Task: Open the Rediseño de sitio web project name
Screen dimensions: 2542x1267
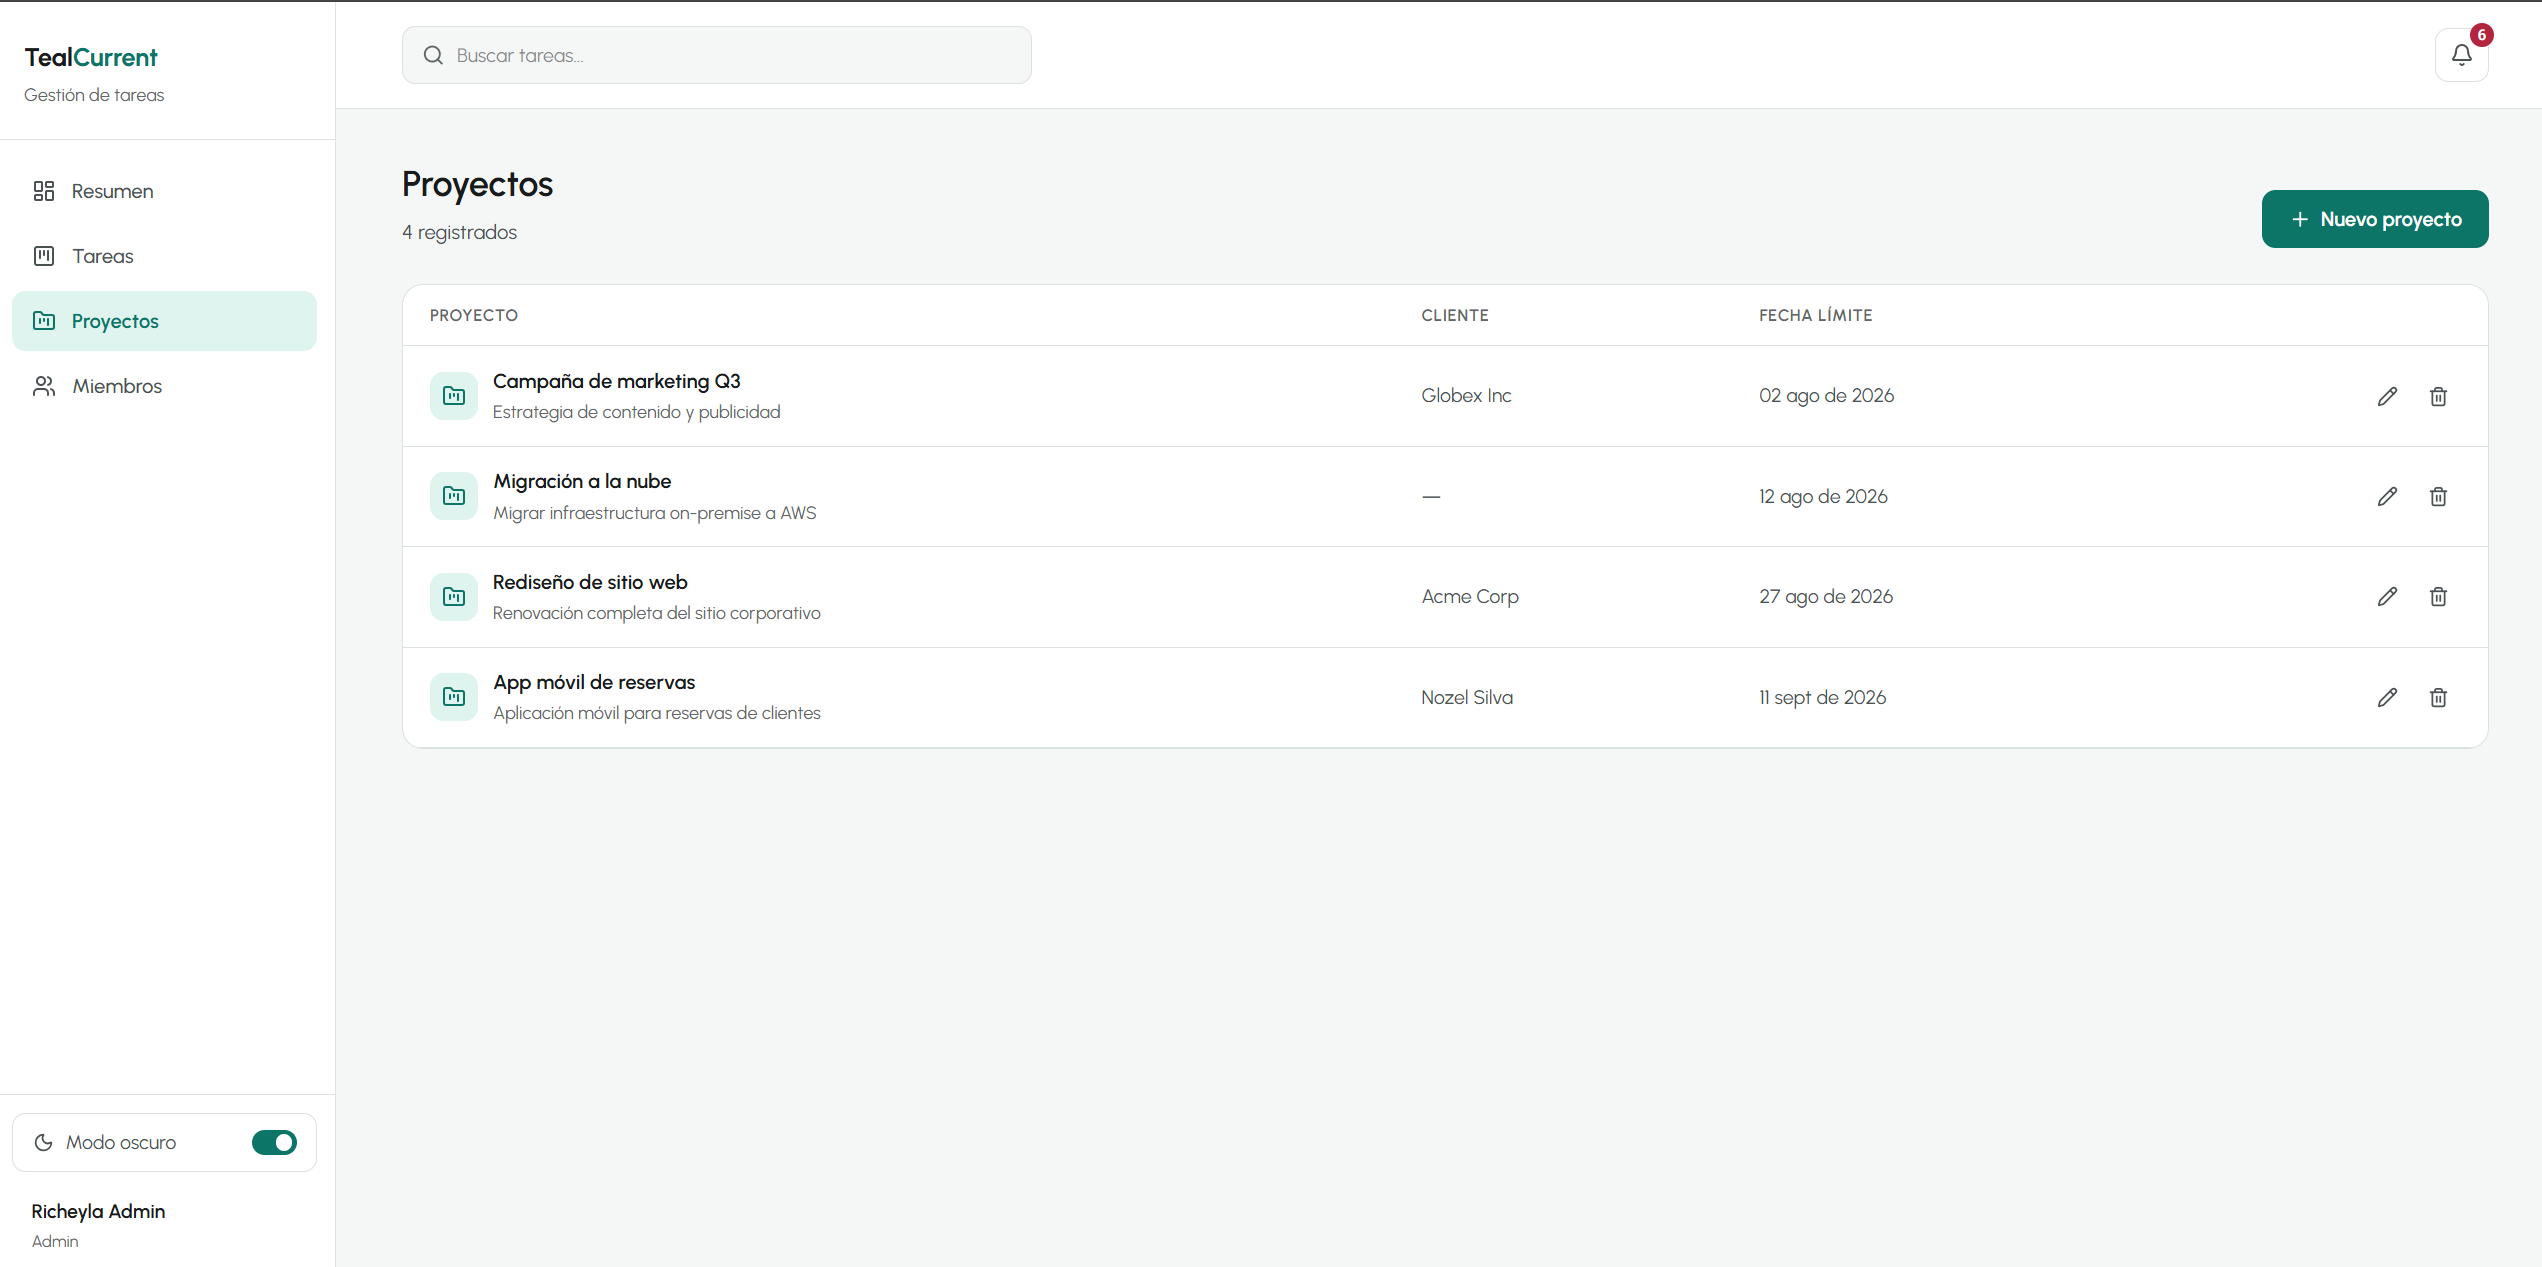Action: [x=590, y=582]
